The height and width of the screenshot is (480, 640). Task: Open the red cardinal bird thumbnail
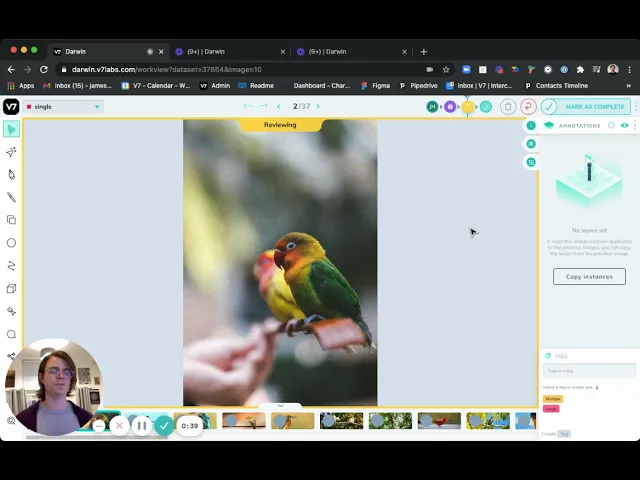[x=439, y=420]
